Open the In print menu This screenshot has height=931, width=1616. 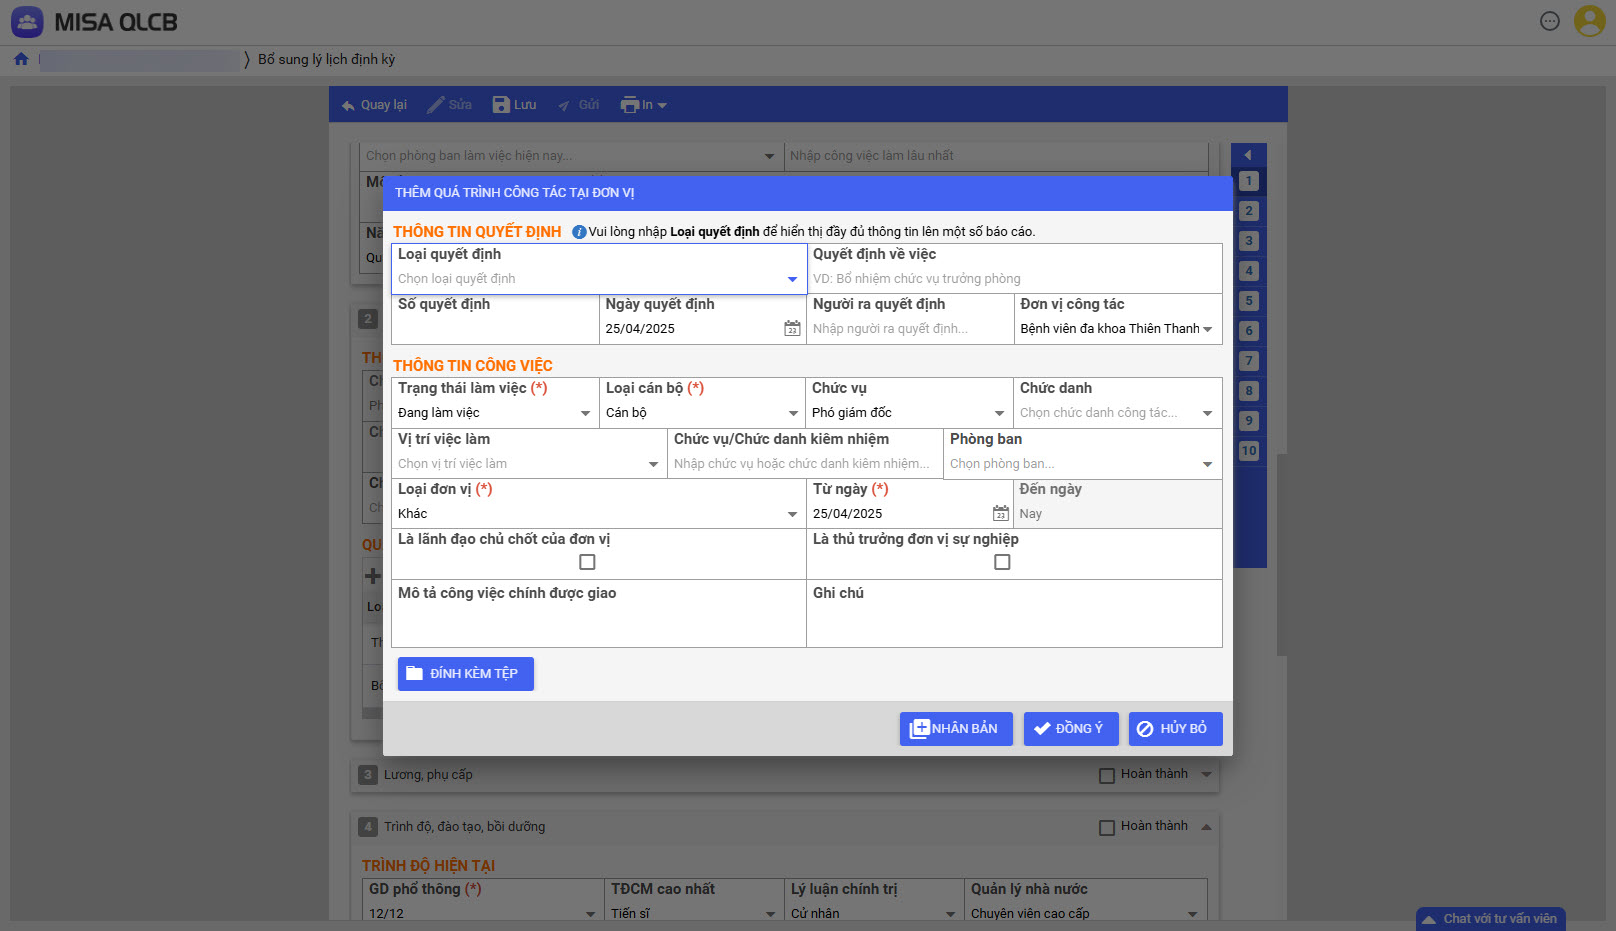643,105
